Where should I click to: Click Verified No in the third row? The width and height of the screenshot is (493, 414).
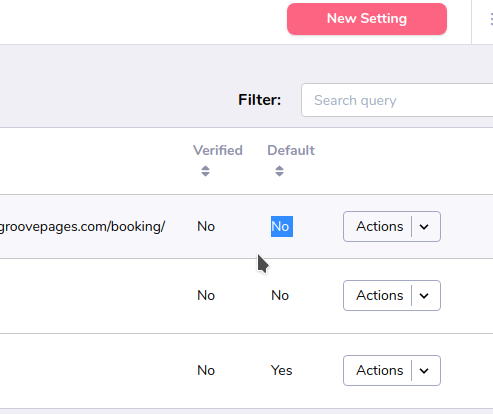click(x=206, y=370)
